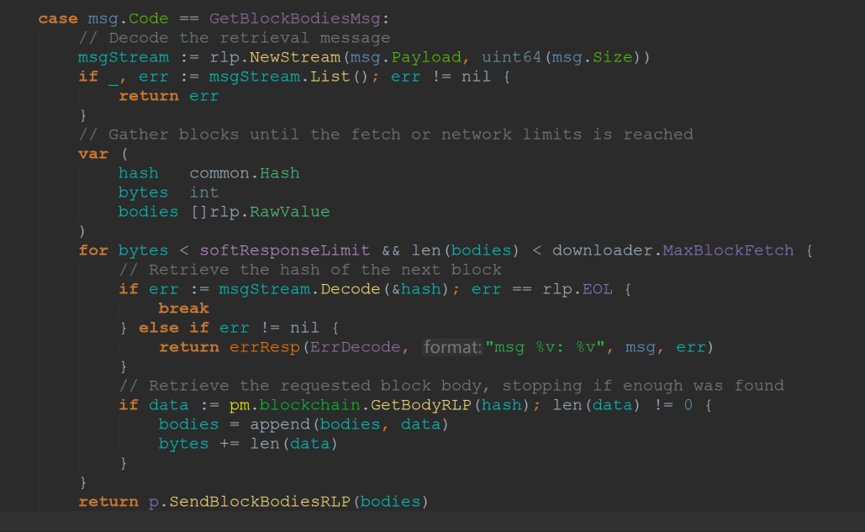Place cursor on rlp.NewStream call
The height and width of the screenshot is (532, 865).
coord(275,57)
